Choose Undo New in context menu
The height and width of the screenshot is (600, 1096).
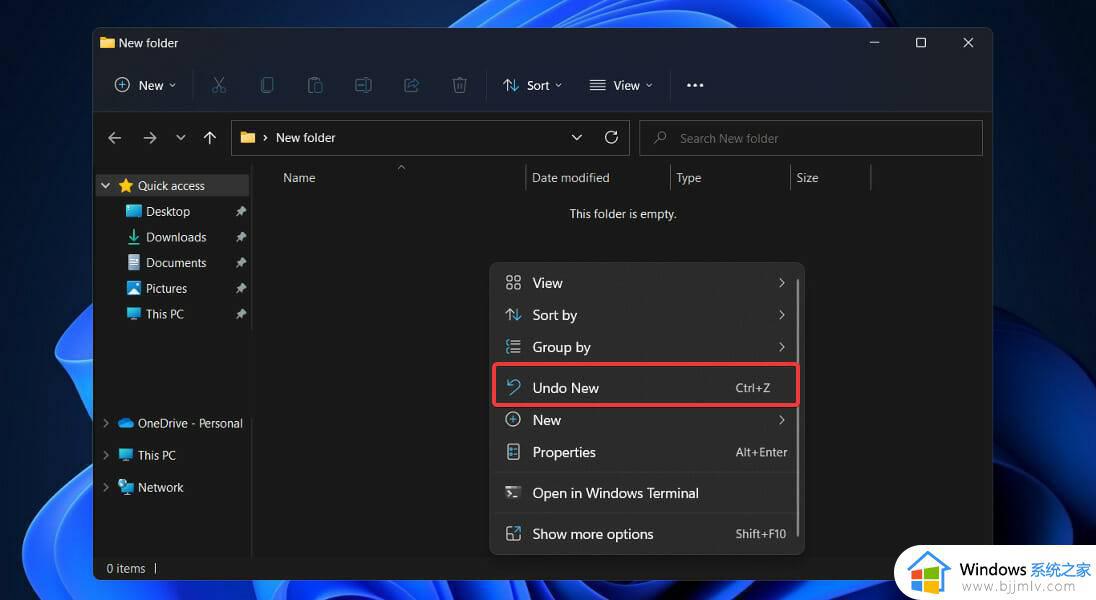point(645,387)
